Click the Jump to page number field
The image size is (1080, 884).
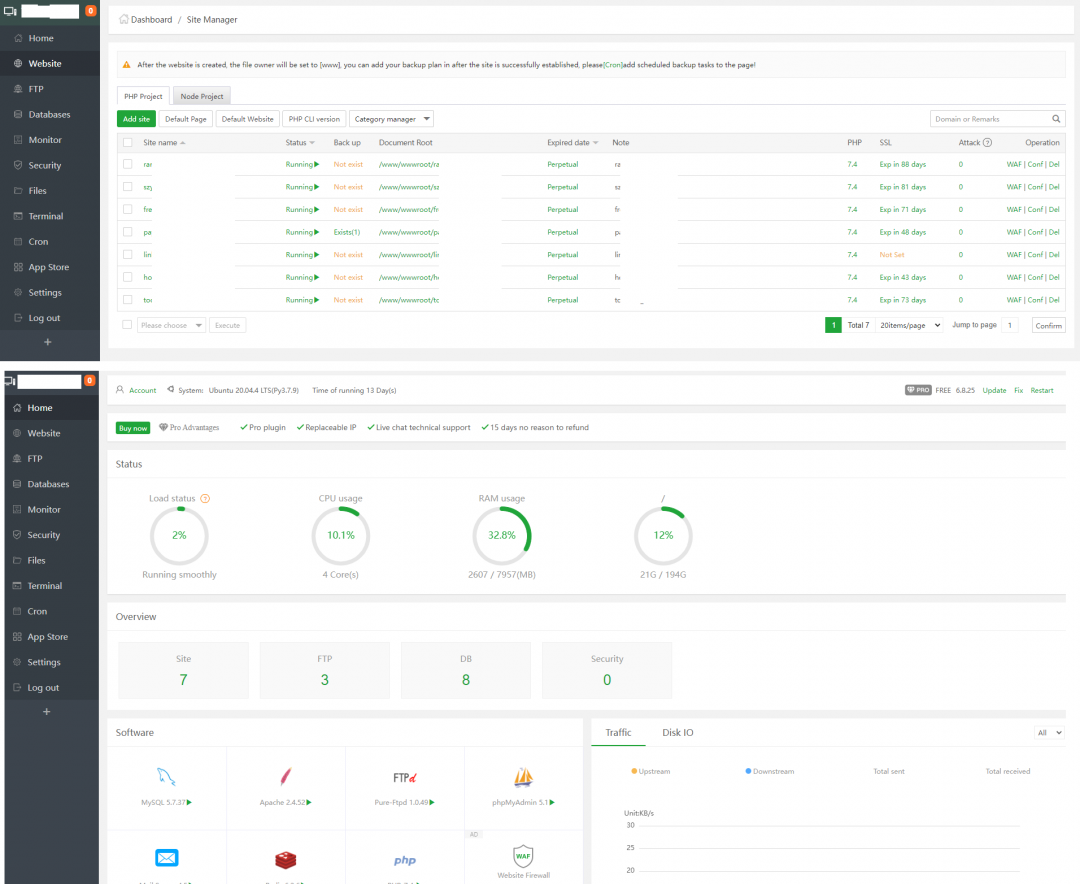click(x=1010, y=326)
